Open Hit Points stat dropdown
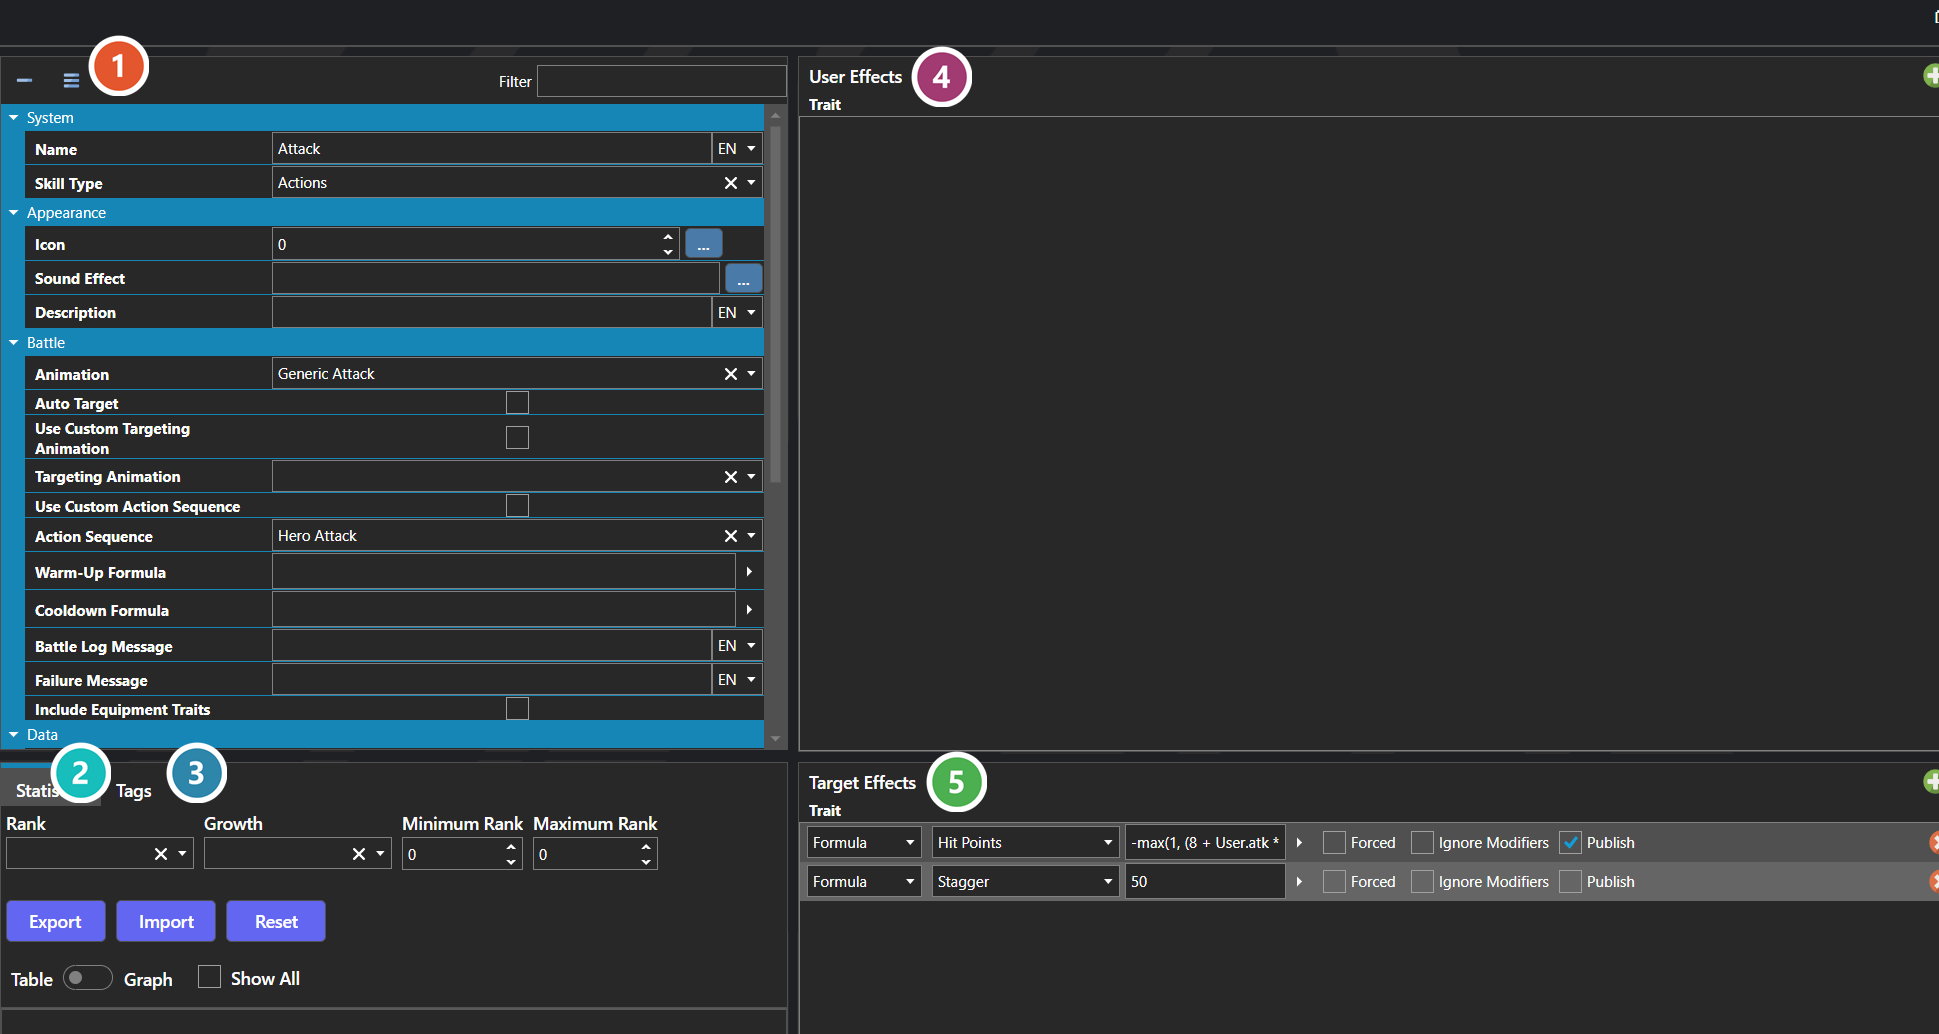Image resolution: width=1939 pixels, height=1034 pixels. coord(1025,843)
